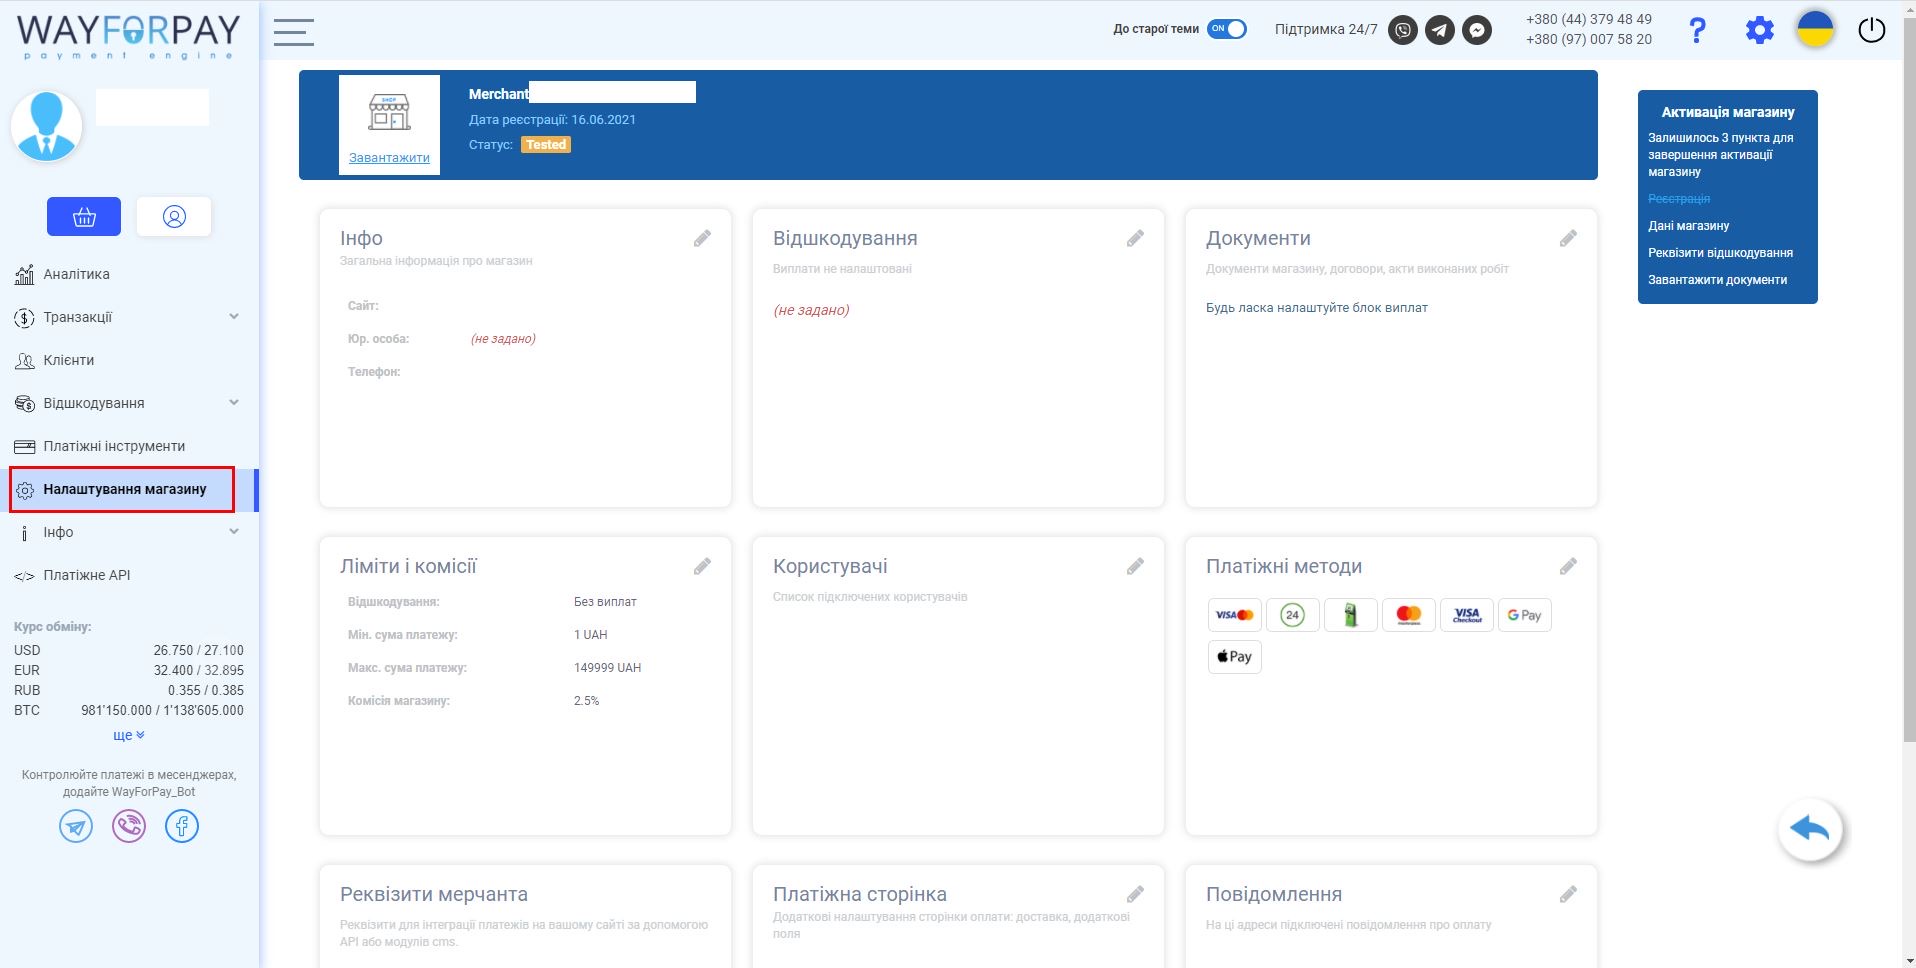Expand the Інфо sidebar menu
This screenshot has width=1916, height=968.
coord(128,532)
